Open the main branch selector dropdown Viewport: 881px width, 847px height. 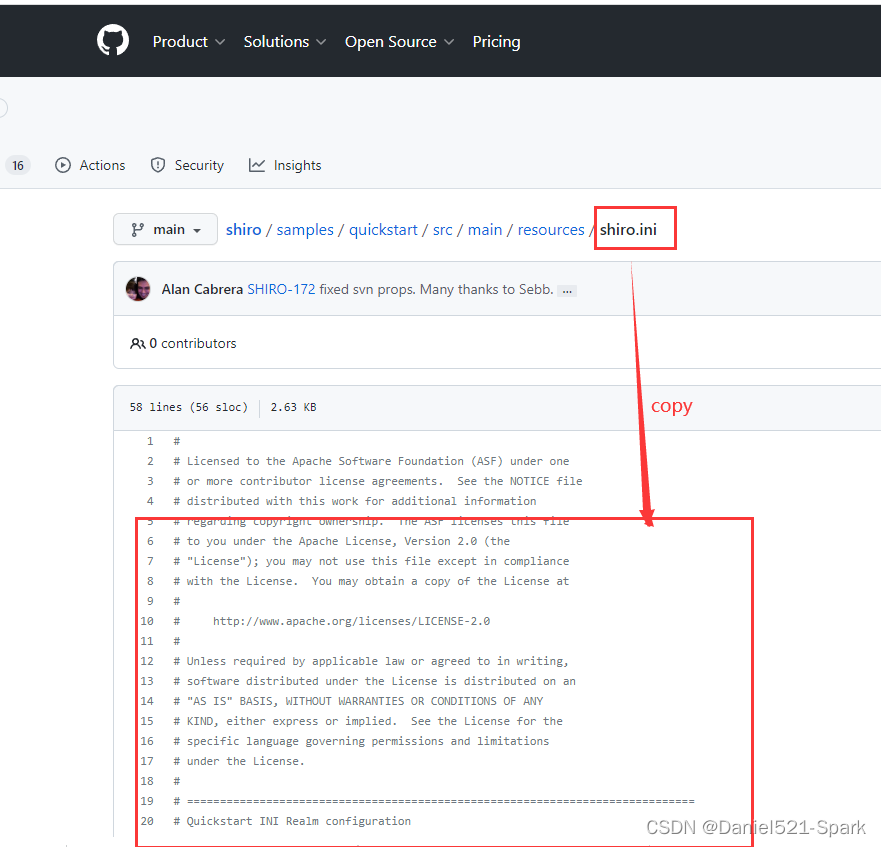(x=165, y=229)
